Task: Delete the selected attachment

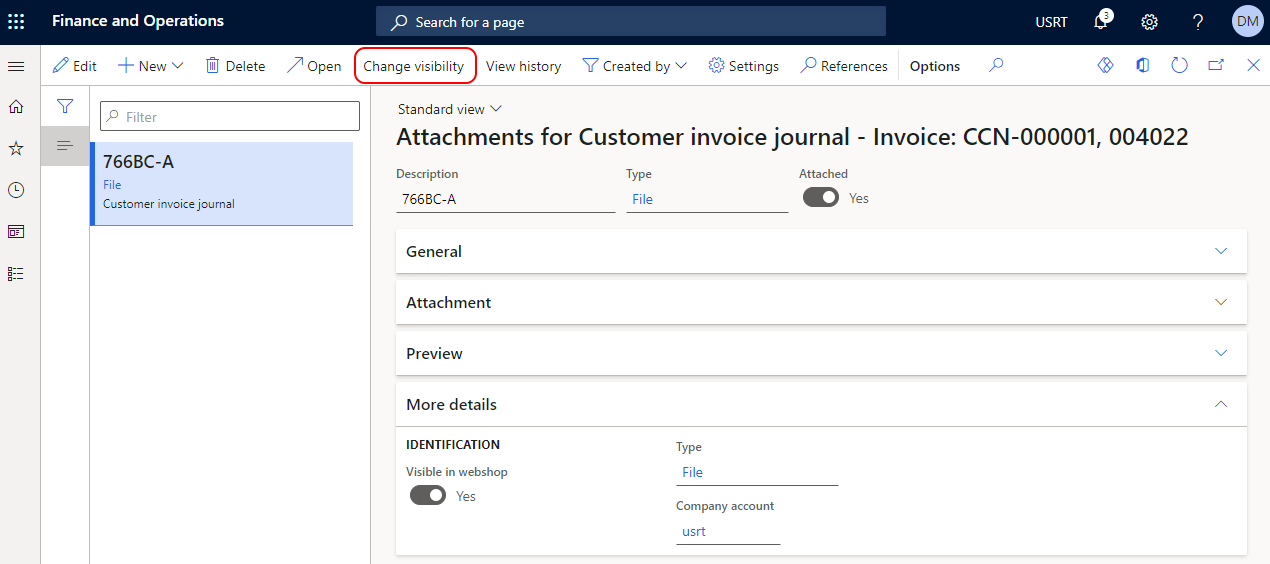Action: (x=235, y=66)
